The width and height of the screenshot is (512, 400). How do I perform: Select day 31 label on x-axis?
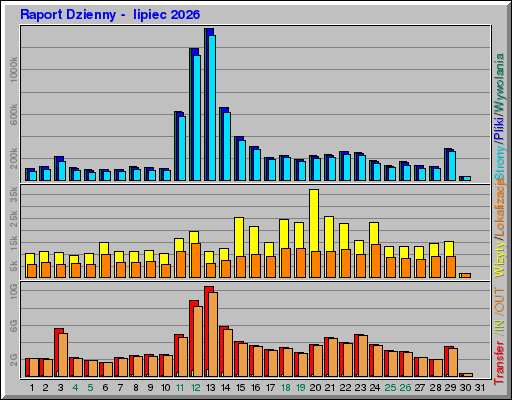[x=480, y=388]
